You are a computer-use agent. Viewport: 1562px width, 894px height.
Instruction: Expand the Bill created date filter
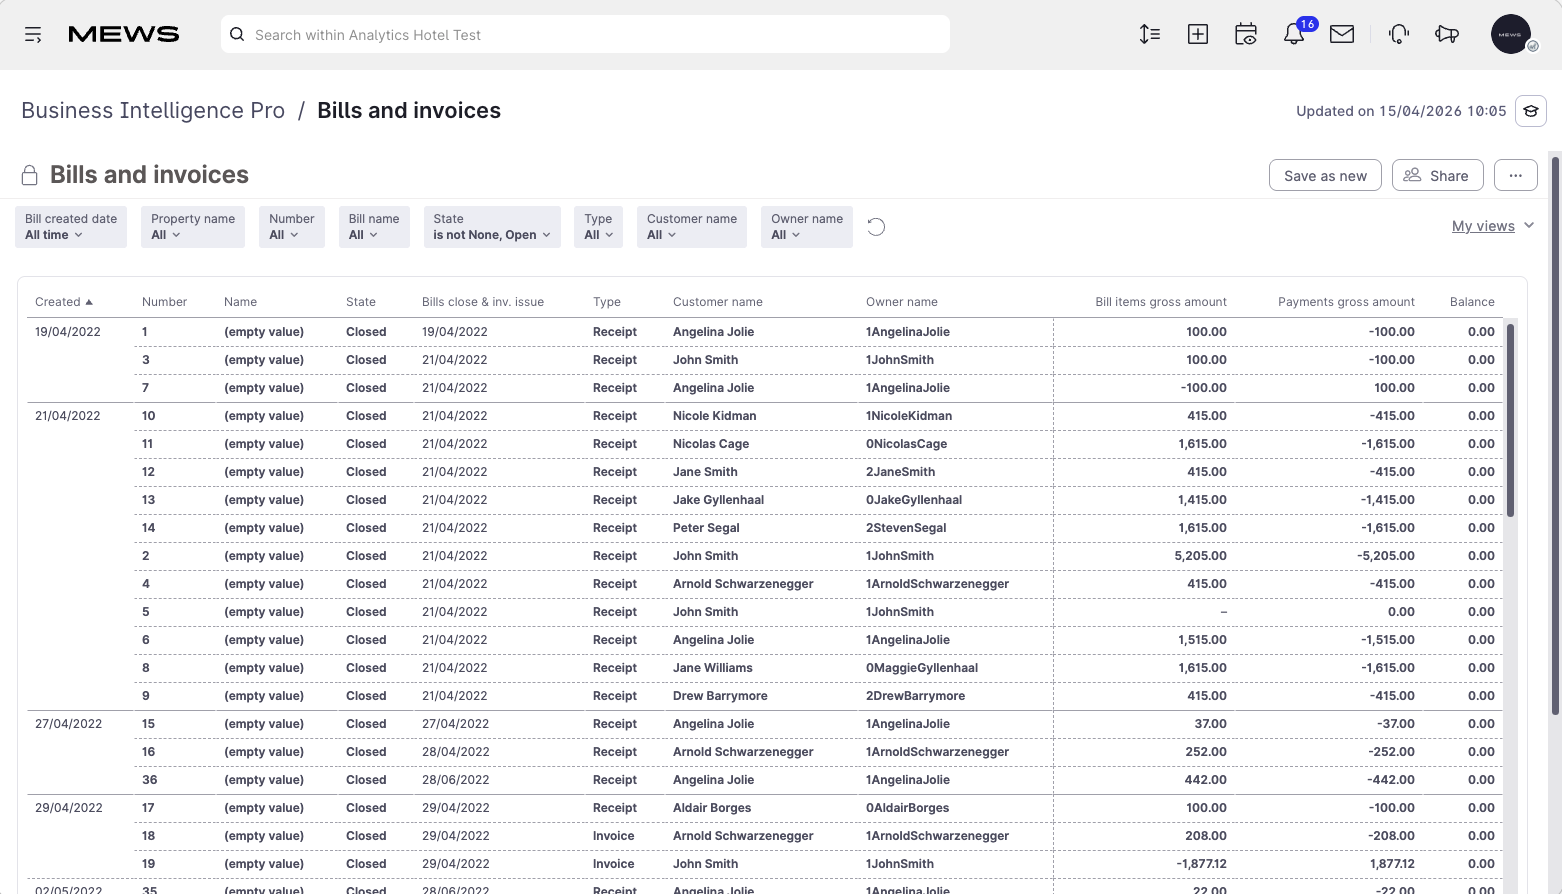pyautogui.click(x=71, y=227)
